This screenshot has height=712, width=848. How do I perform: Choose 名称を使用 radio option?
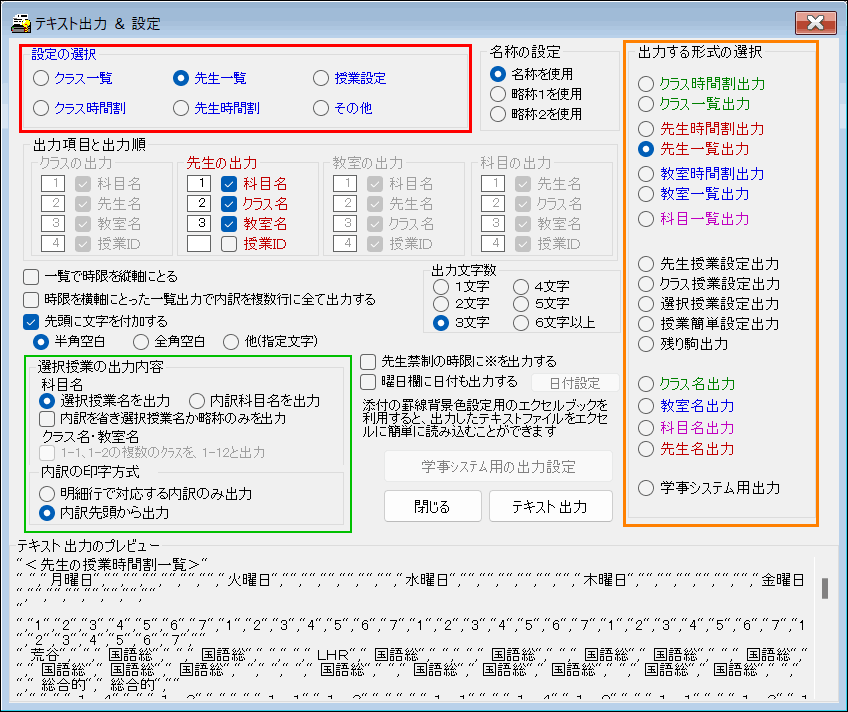tap(498, 74)
